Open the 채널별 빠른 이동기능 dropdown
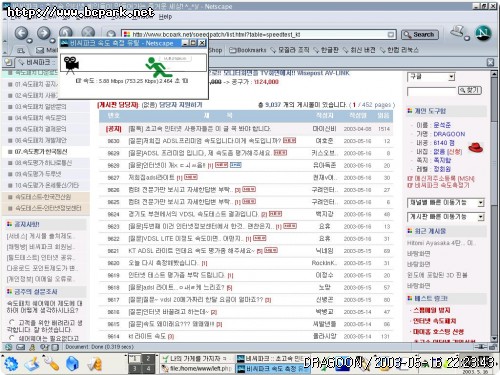Image resolution: width=500 pixels, height=375 pixels. coord(446,202)
